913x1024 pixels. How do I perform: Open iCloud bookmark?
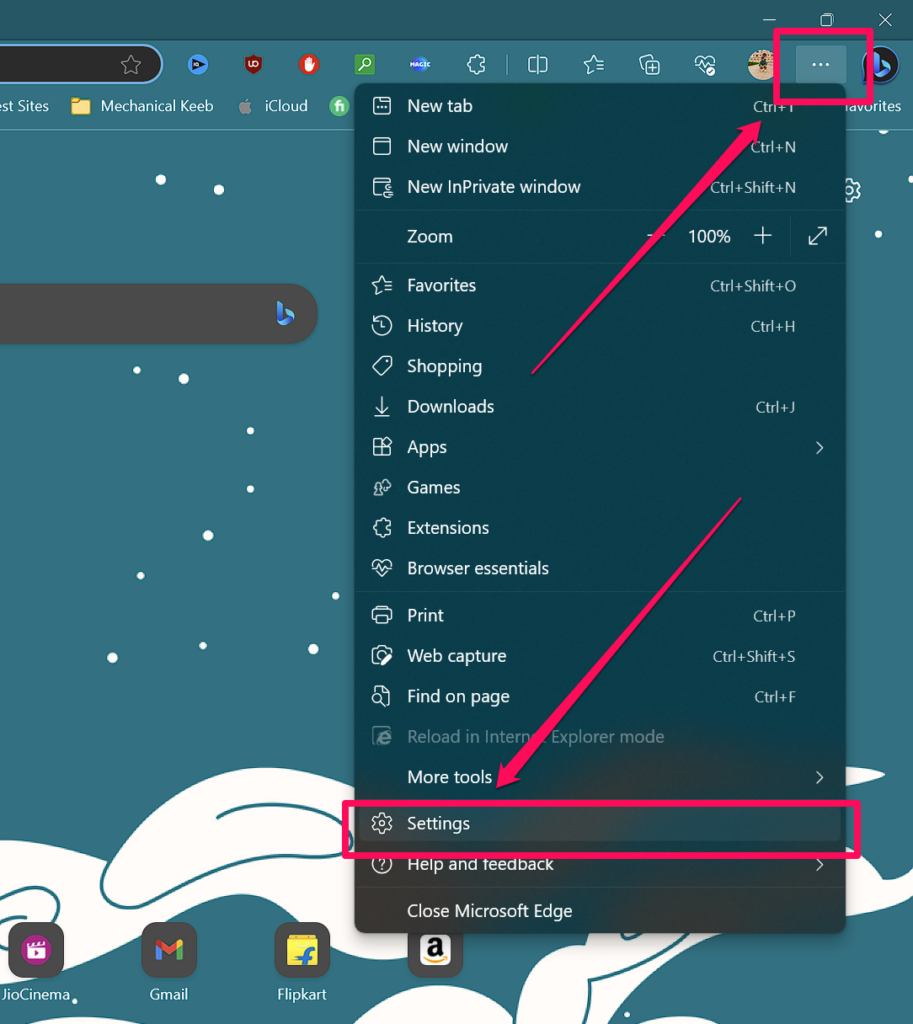273,106
